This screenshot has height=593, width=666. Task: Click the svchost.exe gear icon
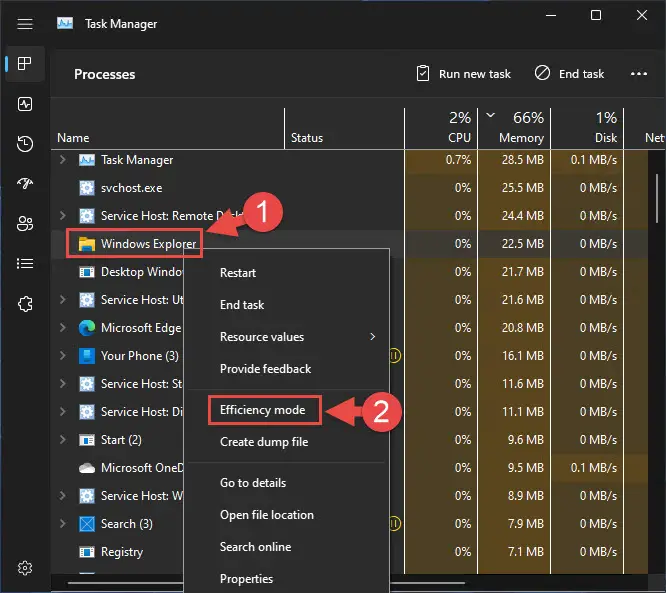(x=87, y=188)
